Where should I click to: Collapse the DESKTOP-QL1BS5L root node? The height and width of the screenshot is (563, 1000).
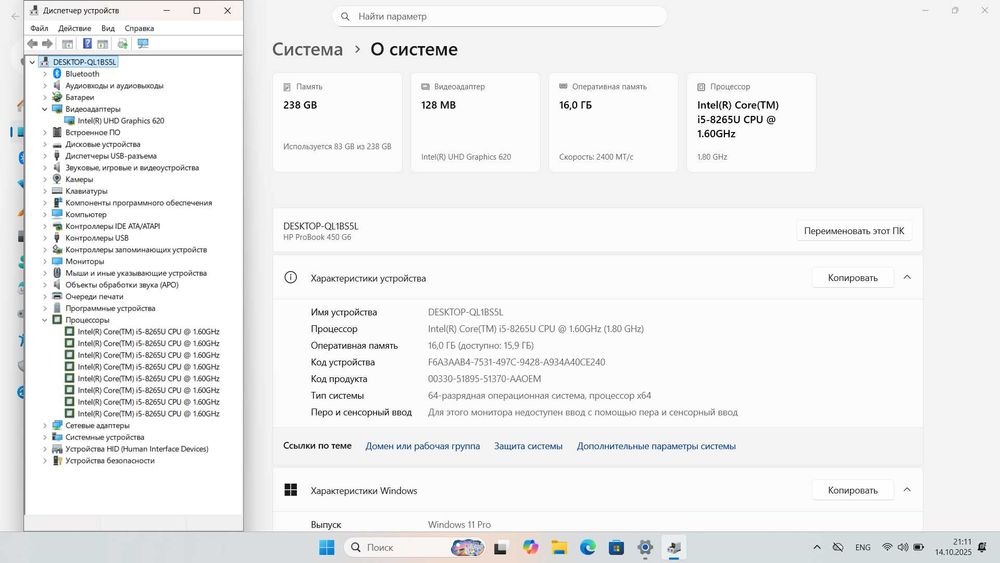[x=33, y=62]
